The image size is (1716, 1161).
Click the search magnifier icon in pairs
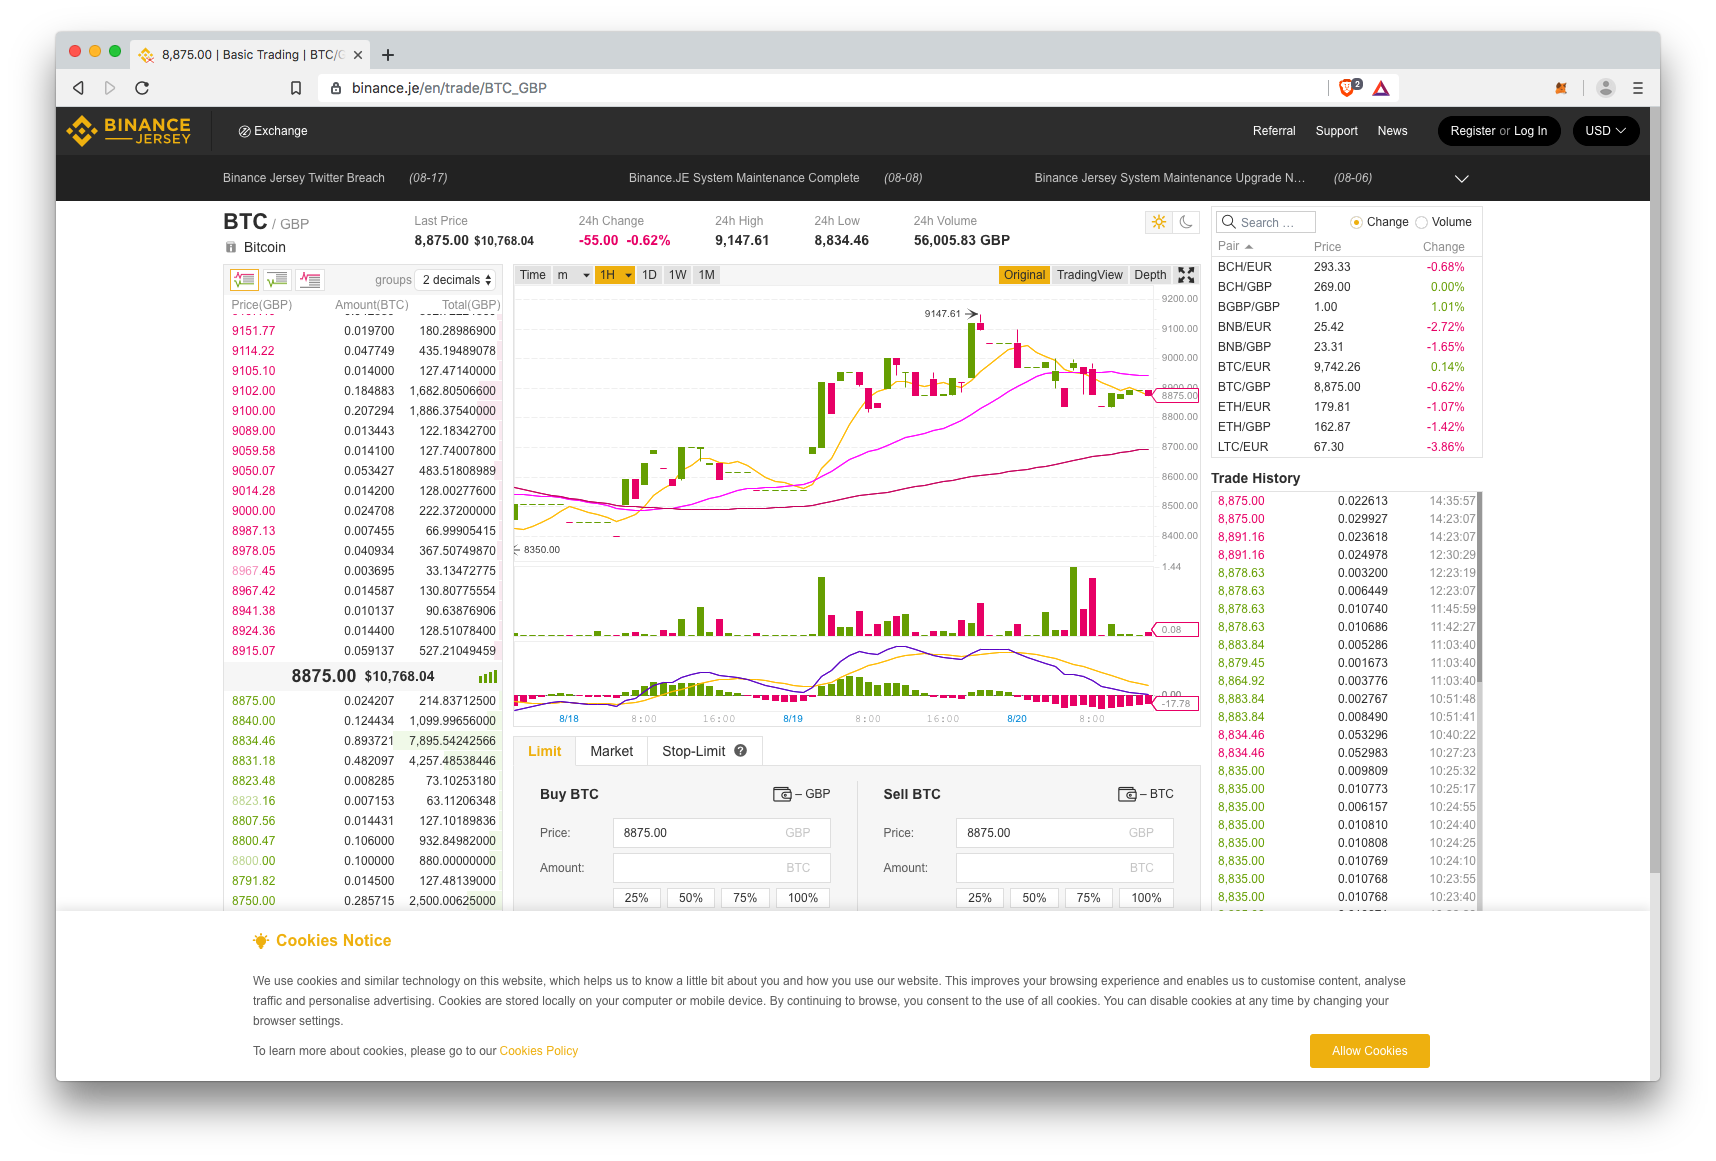(x=1229, y=222)
